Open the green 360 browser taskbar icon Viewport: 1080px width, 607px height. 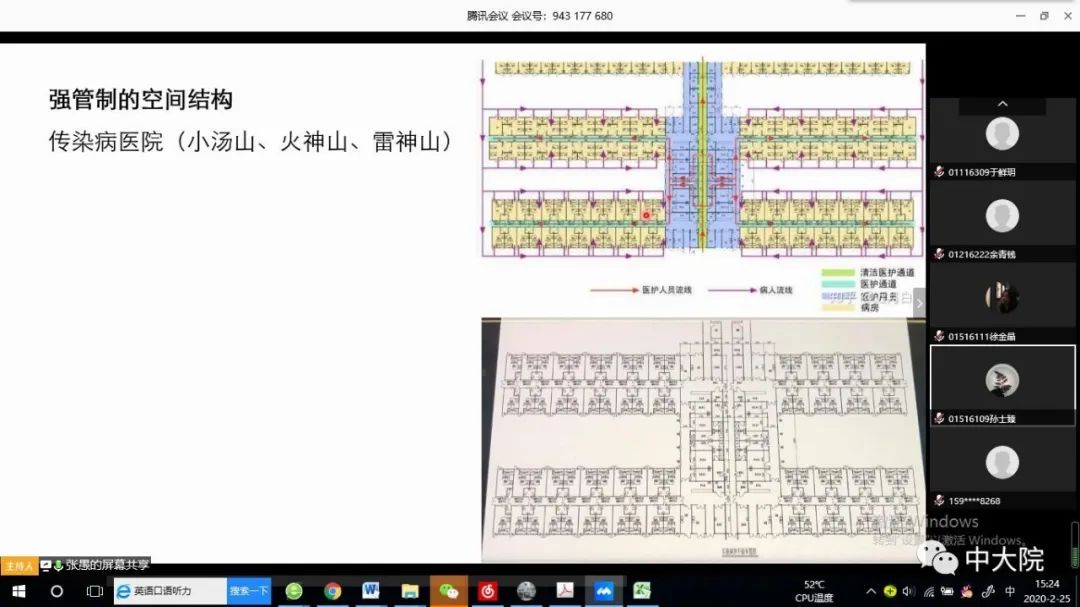tap(294, 591)
